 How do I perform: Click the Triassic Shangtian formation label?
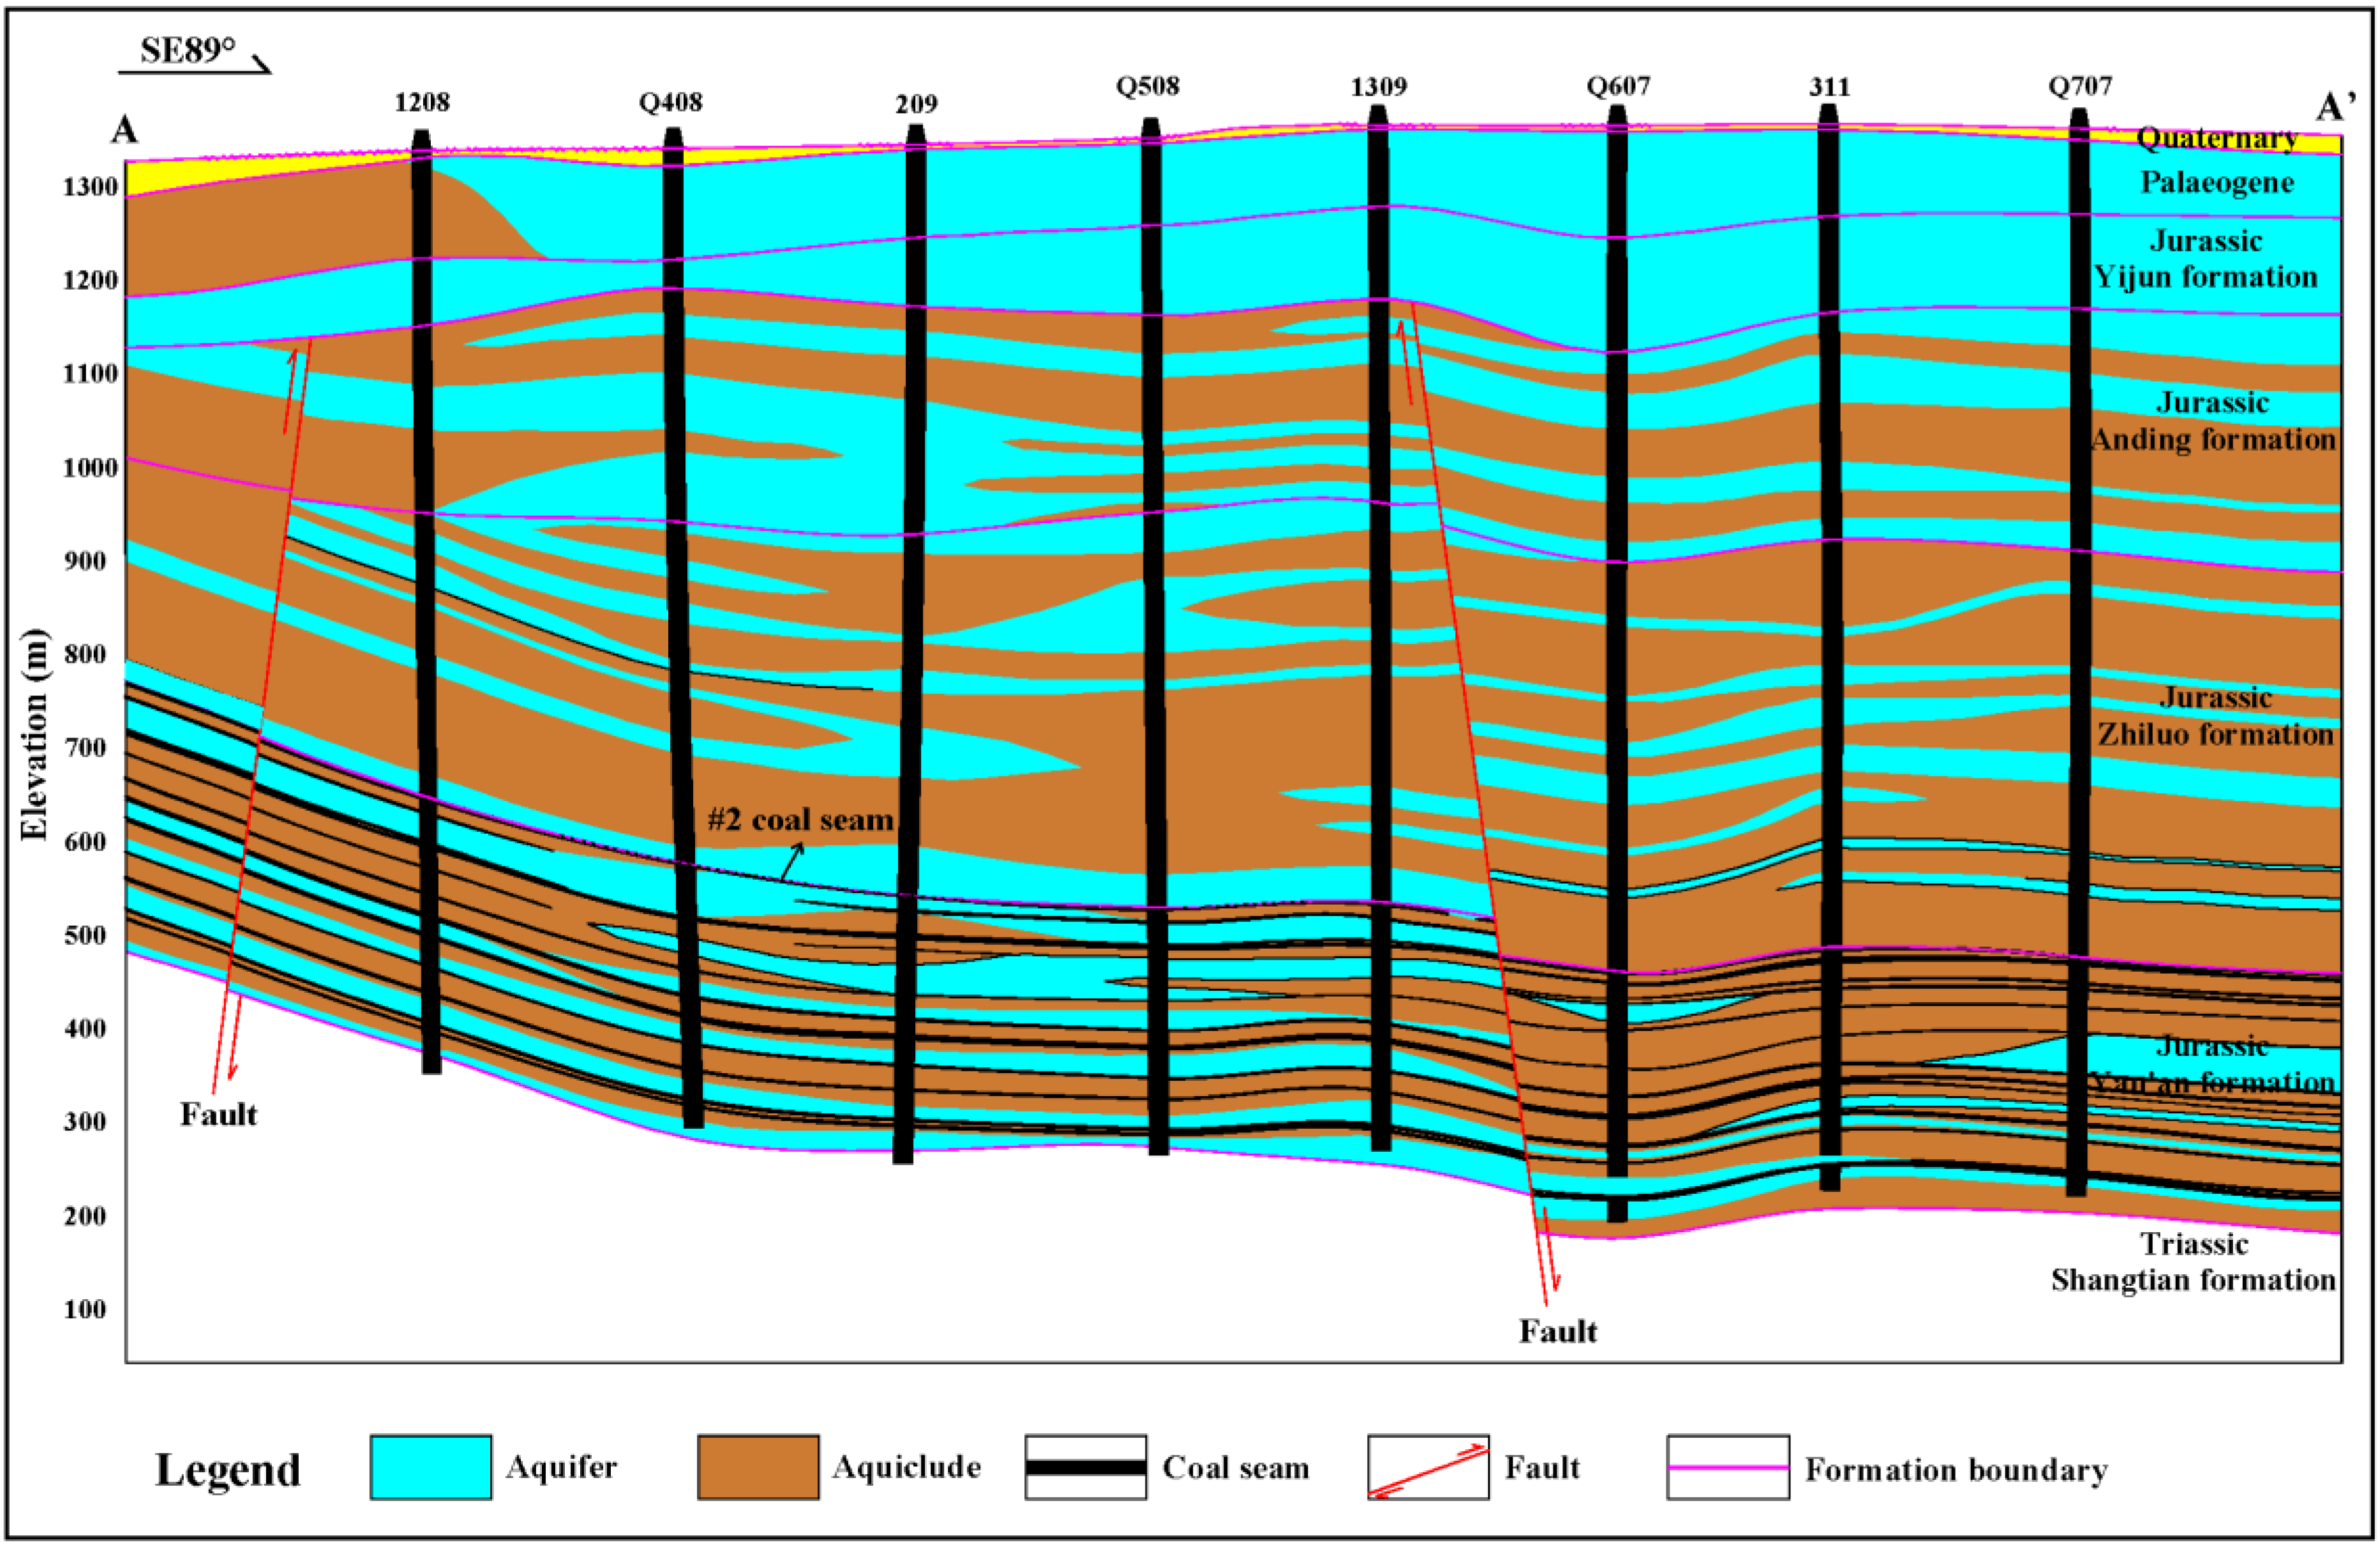[x=2193, y=1262]
